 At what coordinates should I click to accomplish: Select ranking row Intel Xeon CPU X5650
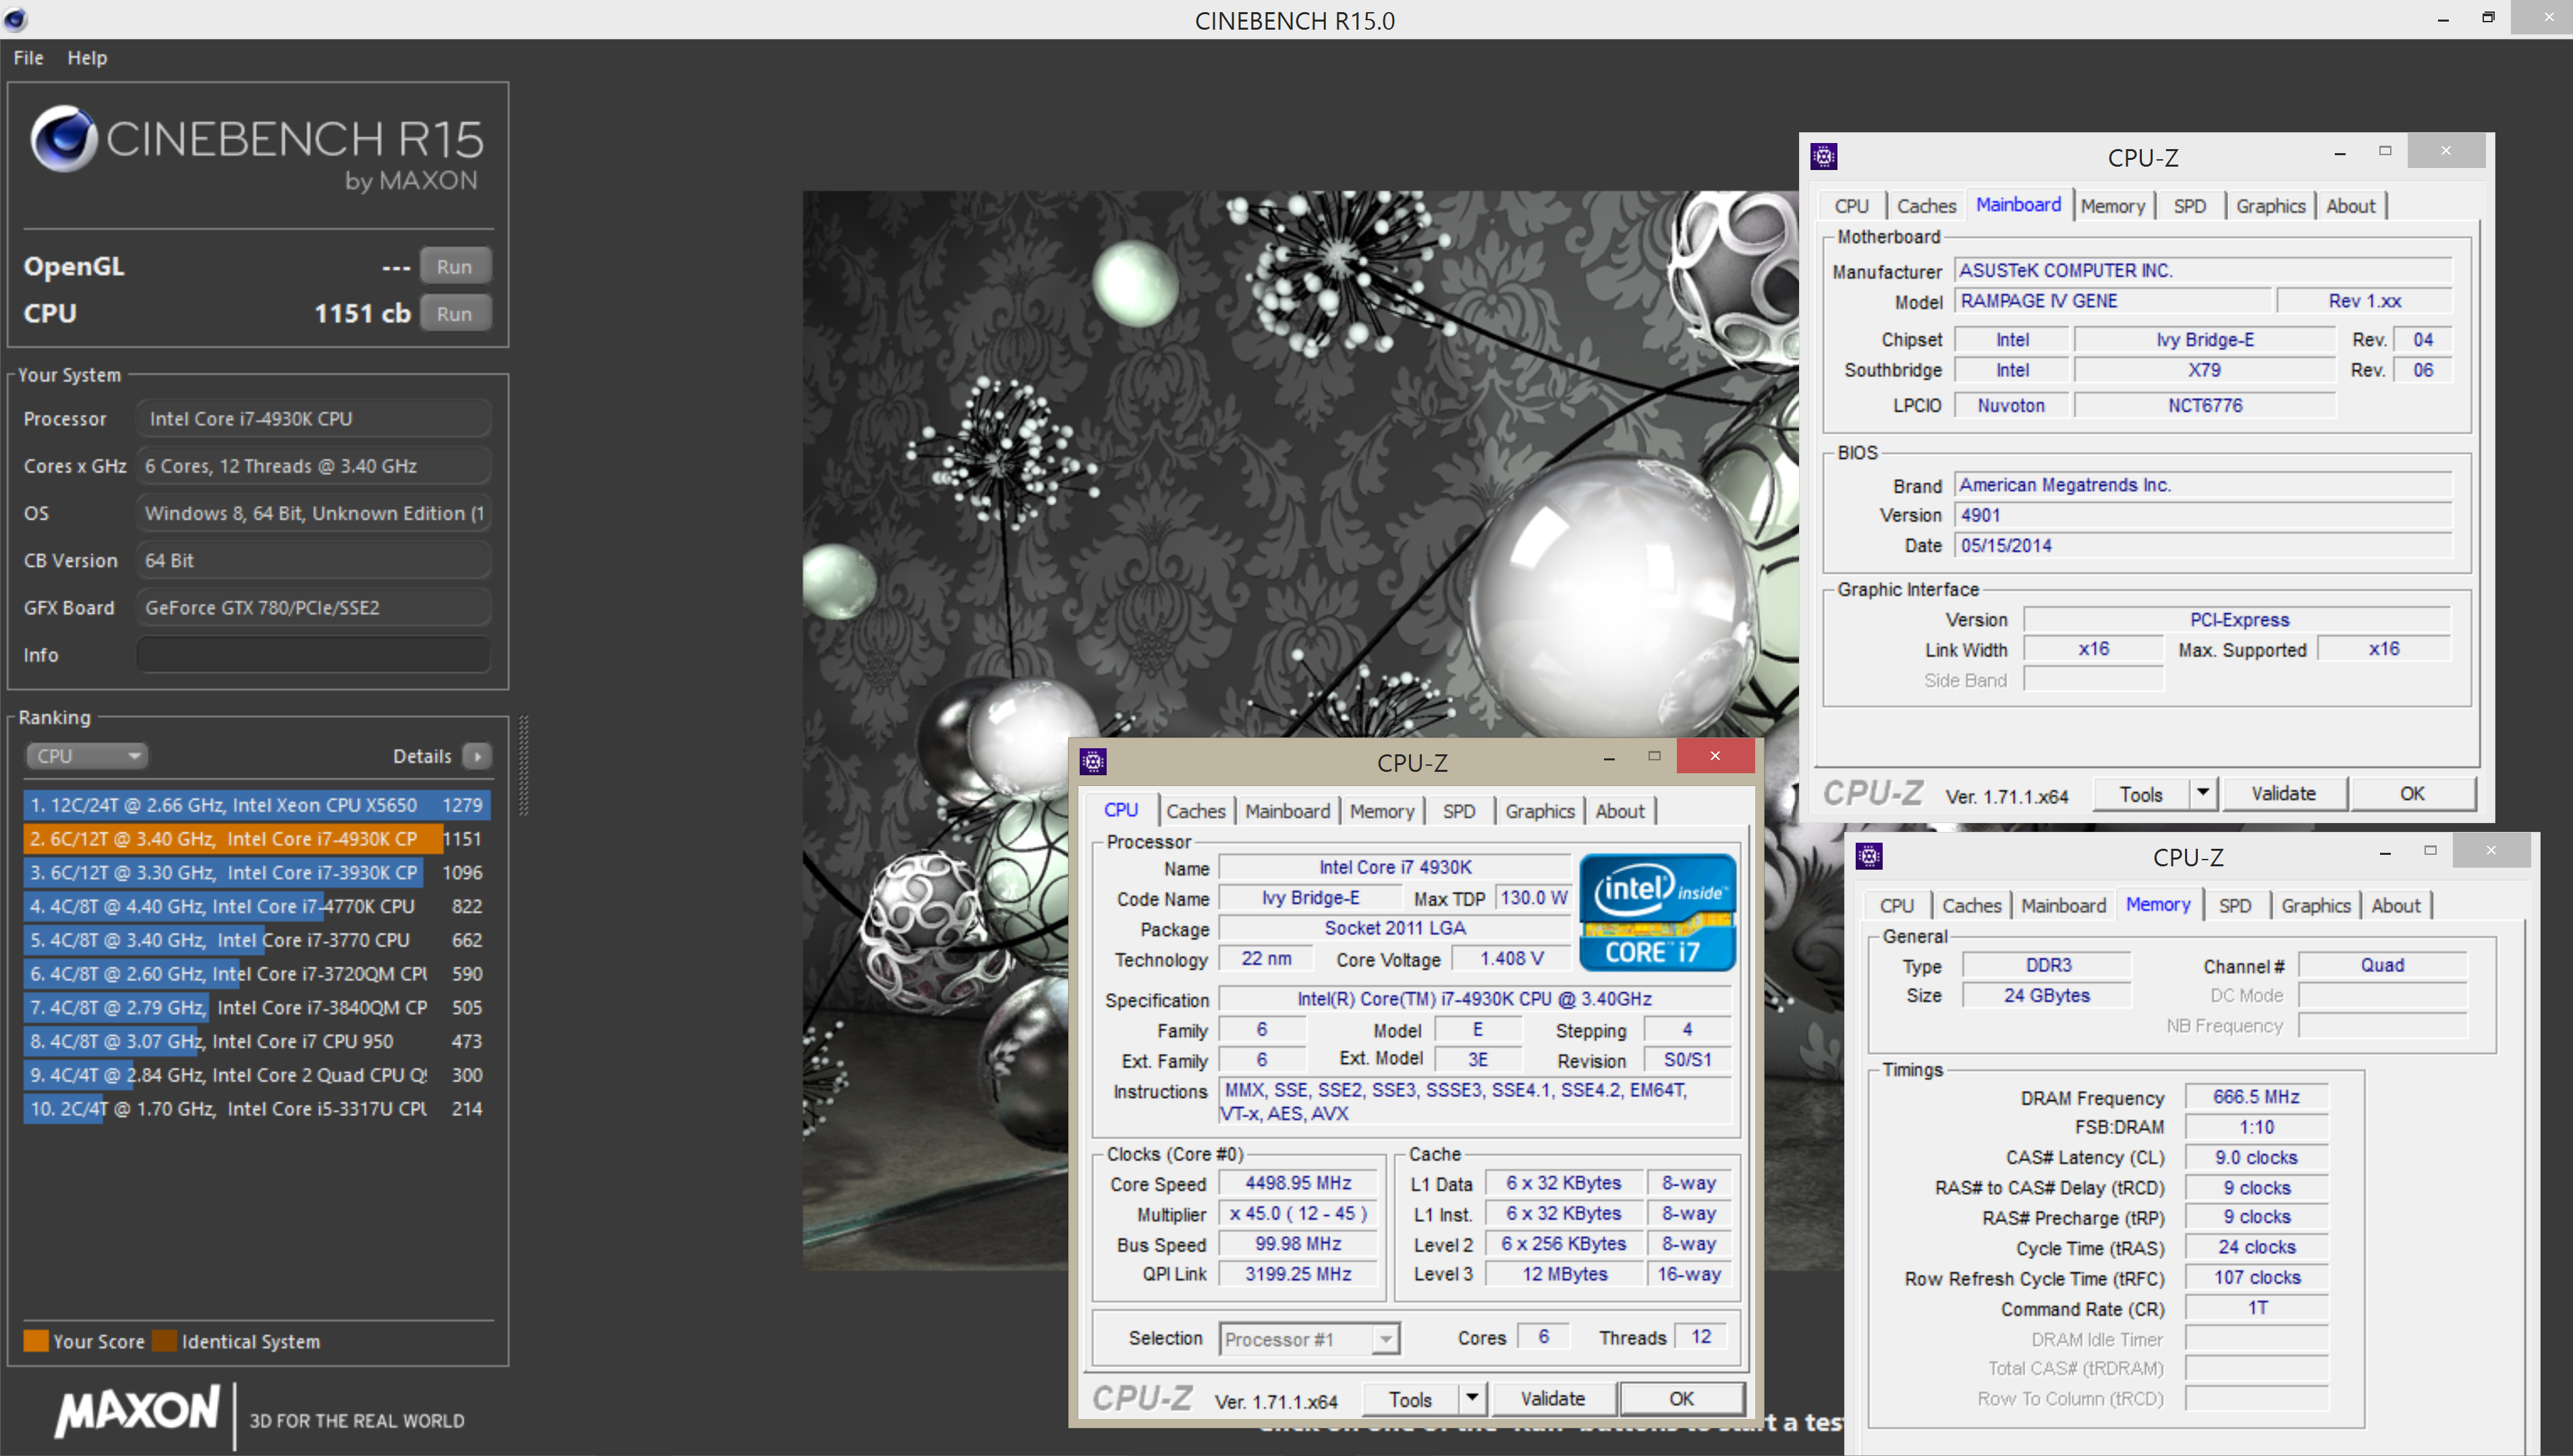coord(256,805)
